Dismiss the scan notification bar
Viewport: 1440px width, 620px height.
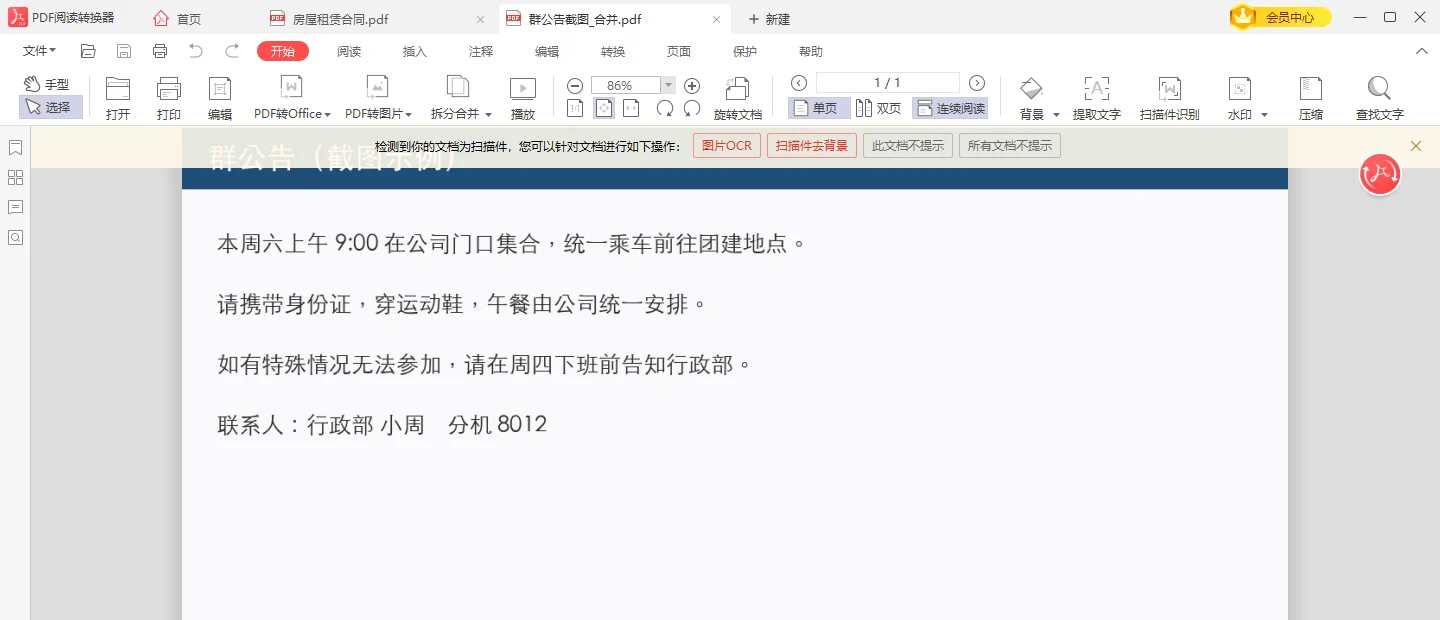click(1416, 146)
